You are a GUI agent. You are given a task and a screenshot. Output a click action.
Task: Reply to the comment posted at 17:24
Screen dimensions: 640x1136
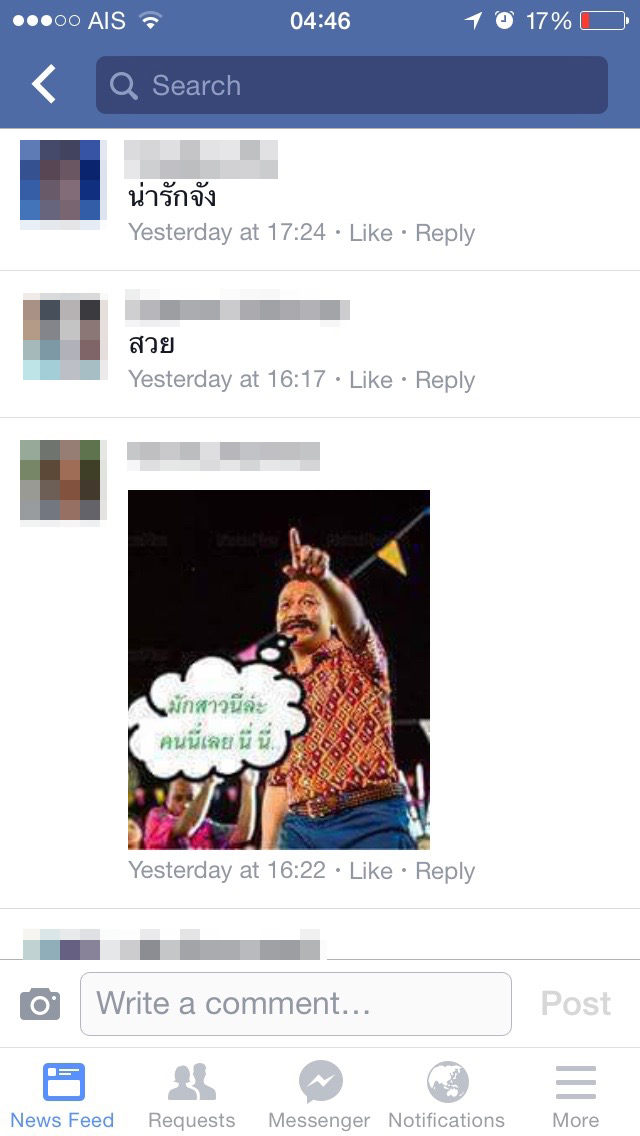click(x=445, y=233)
